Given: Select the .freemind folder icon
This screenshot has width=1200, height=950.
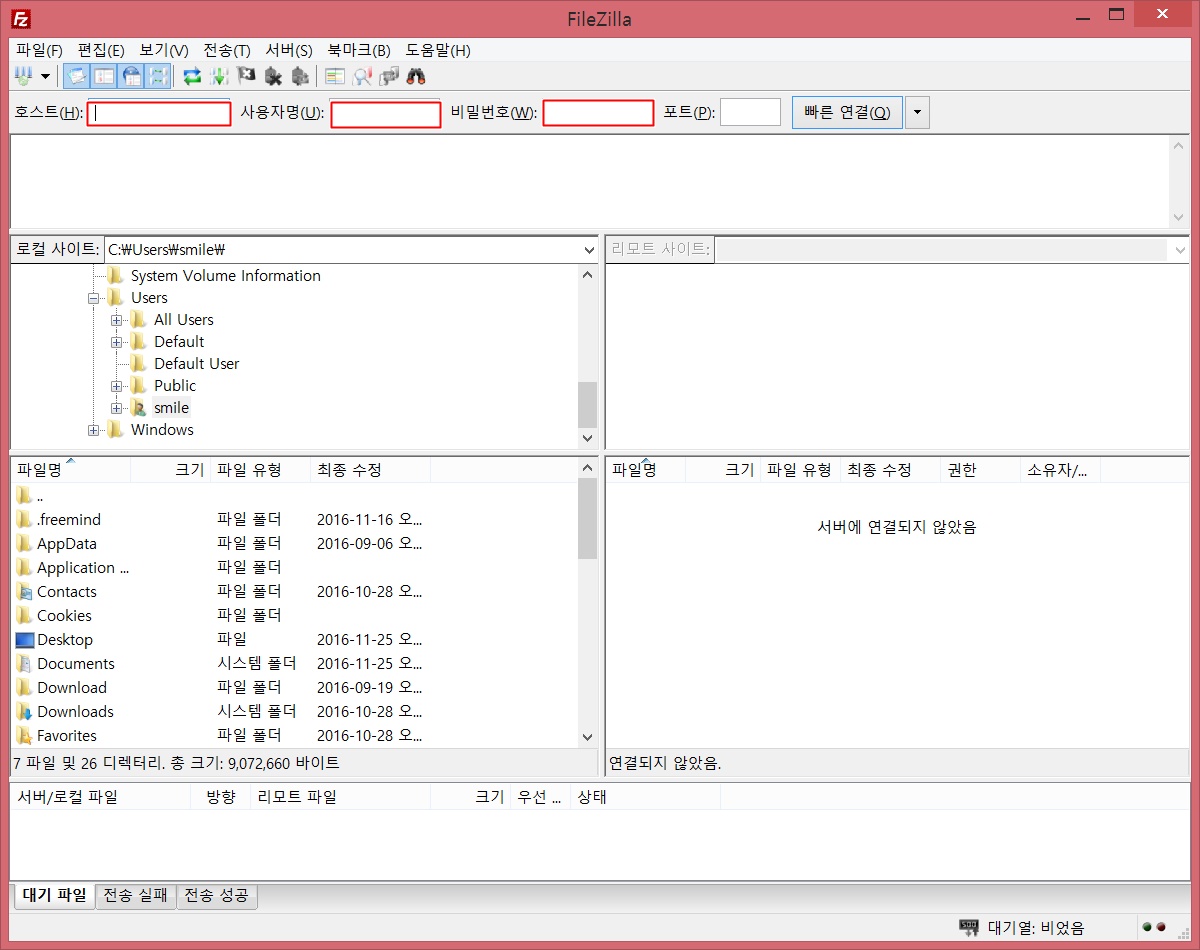Looking at the screenshot, I should (x=25, y=520).
